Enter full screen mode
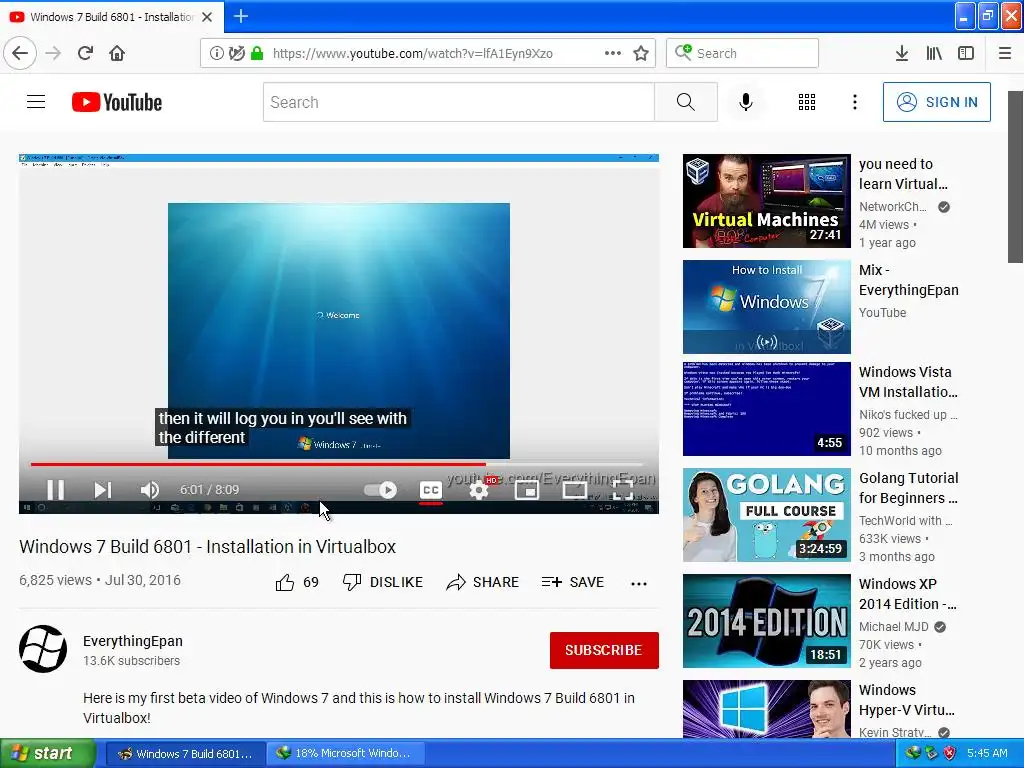 [622, 490]
